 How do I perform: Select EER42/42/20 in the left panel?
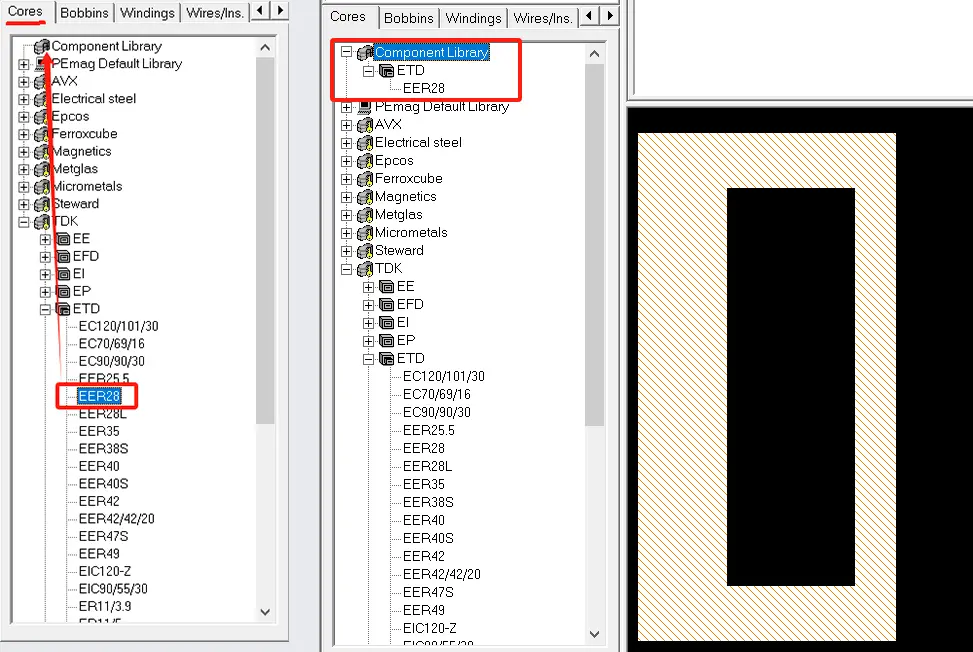point(117,519)
